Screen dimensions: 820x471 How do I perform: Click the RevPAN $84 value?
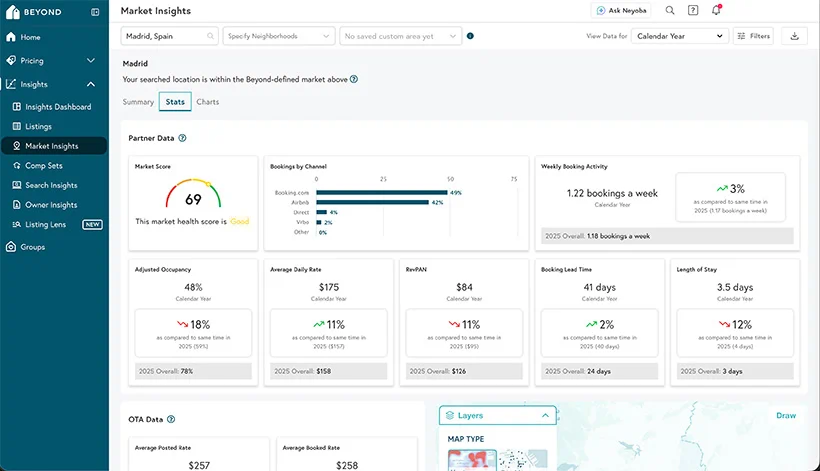464,287
